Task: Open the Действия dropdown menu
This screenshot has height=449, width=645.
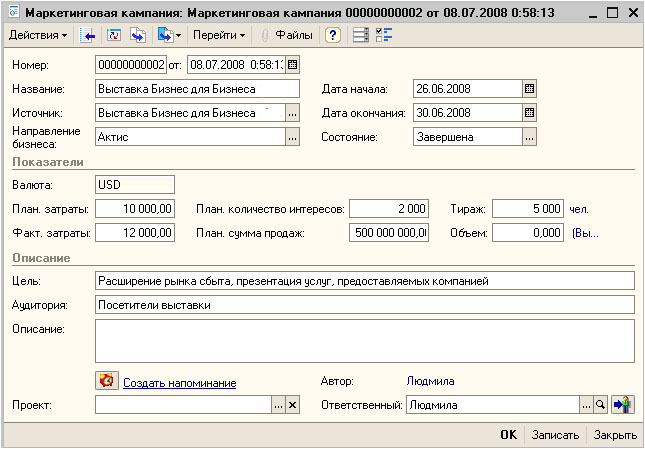Action: point(38,35)
